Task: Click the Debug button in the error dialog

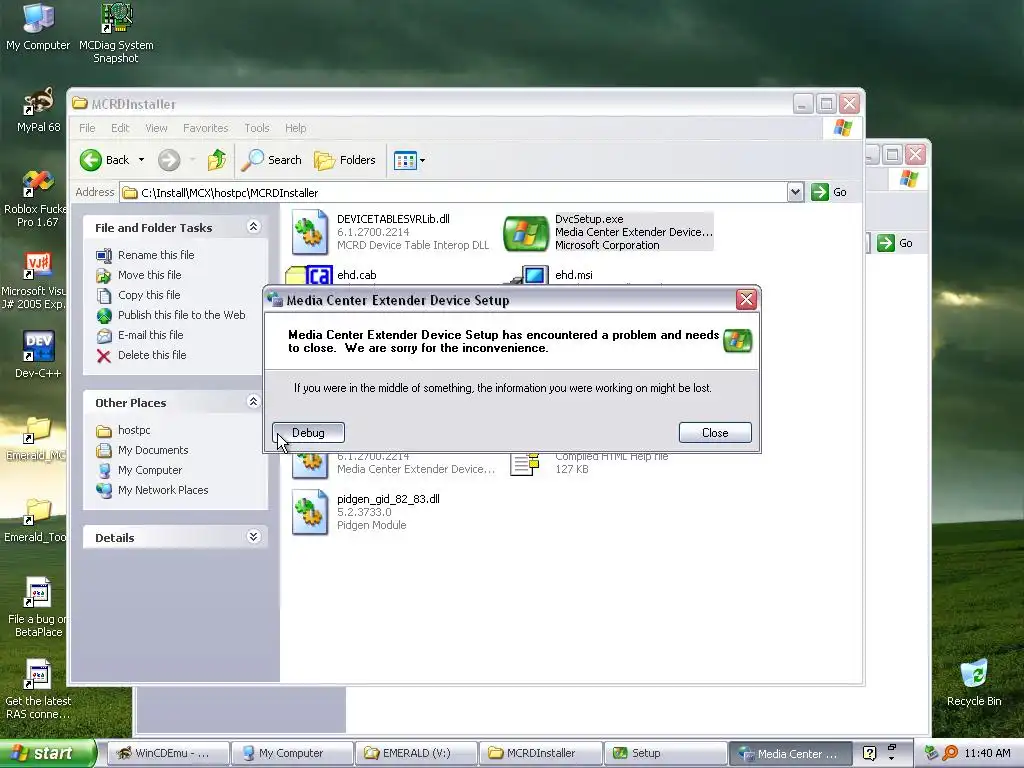Action: [x=308, y=432]
